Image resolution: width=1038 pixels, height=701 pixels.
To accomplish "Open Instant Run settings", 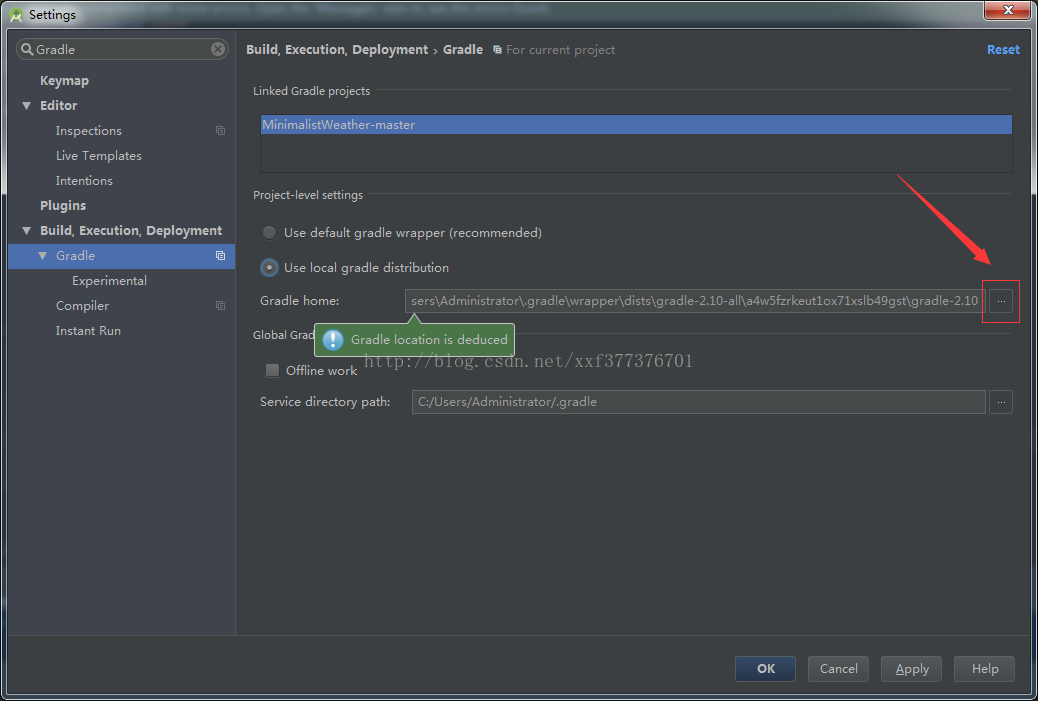I will (x=88, y=331).
